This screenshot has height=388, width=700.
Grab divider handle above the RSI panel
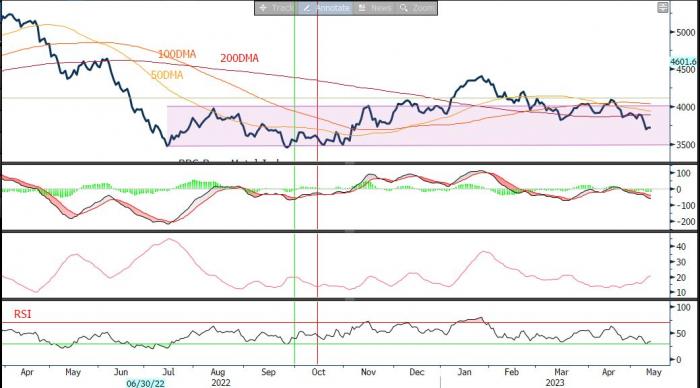tap(350, 299)
